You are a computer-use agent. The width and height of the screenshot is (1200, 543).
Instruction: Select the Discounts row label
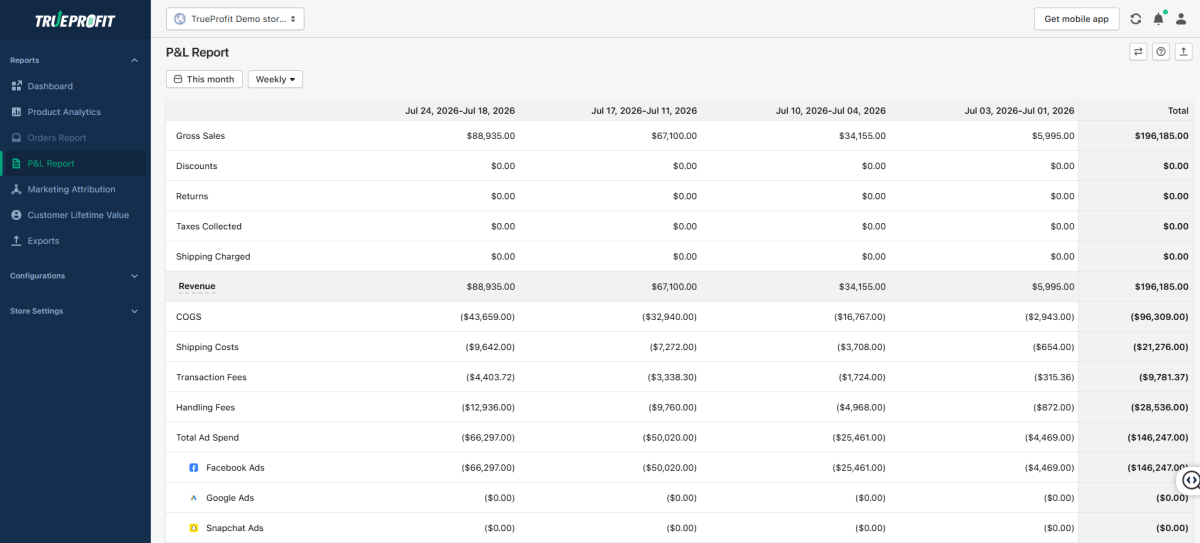197,166
